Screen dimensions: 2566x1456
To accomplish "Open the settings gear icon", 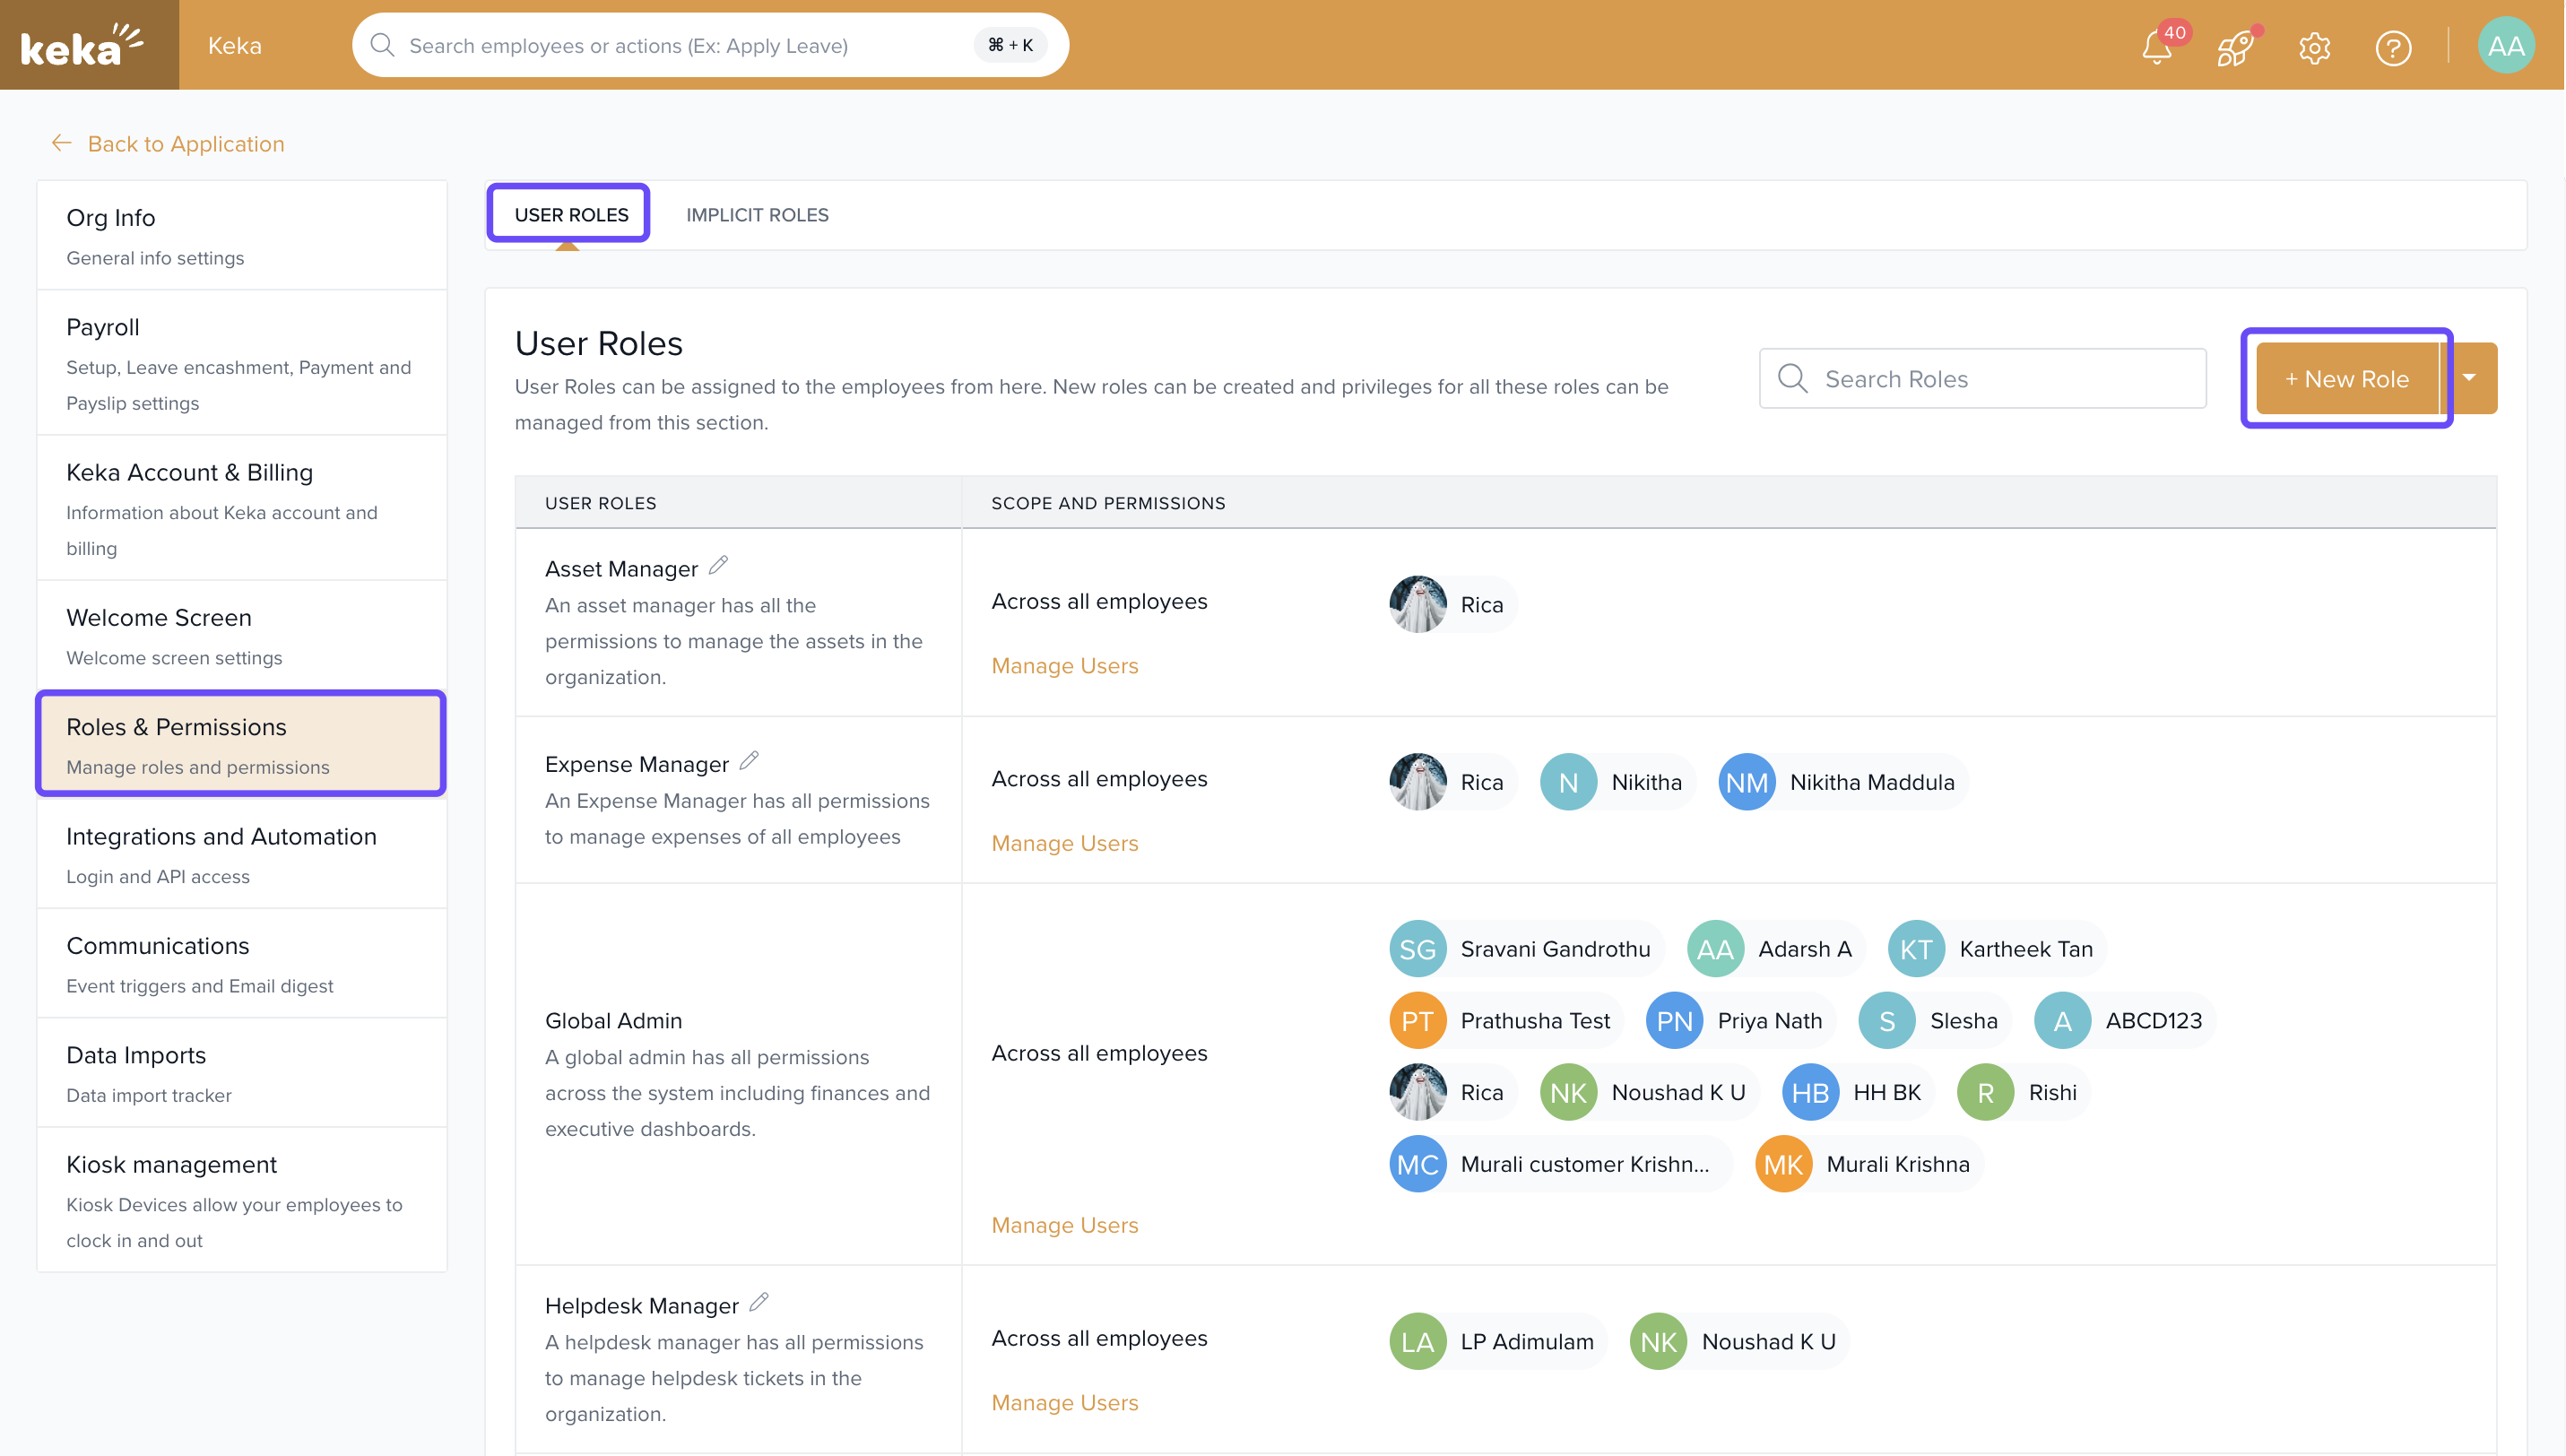I will pyautogui.click(x=2314, y=47).
